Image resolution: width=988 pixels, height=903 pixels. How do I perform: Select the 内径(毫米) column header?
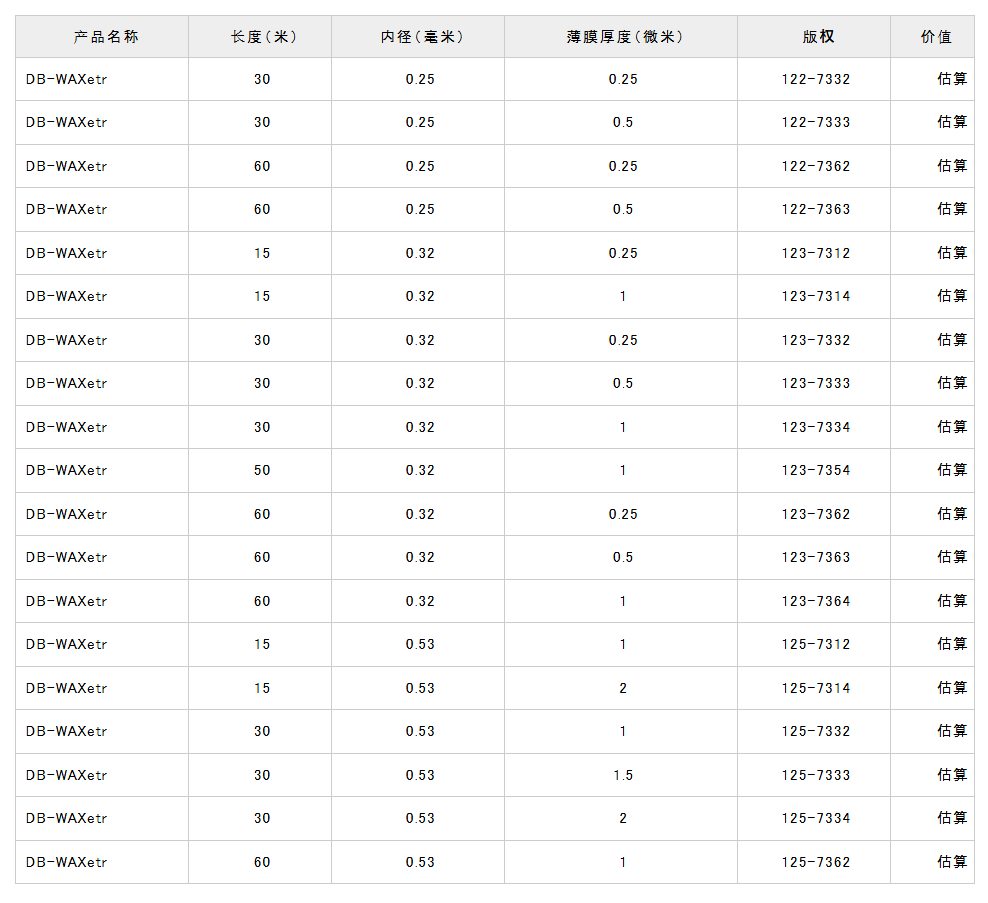coord(420,37)
